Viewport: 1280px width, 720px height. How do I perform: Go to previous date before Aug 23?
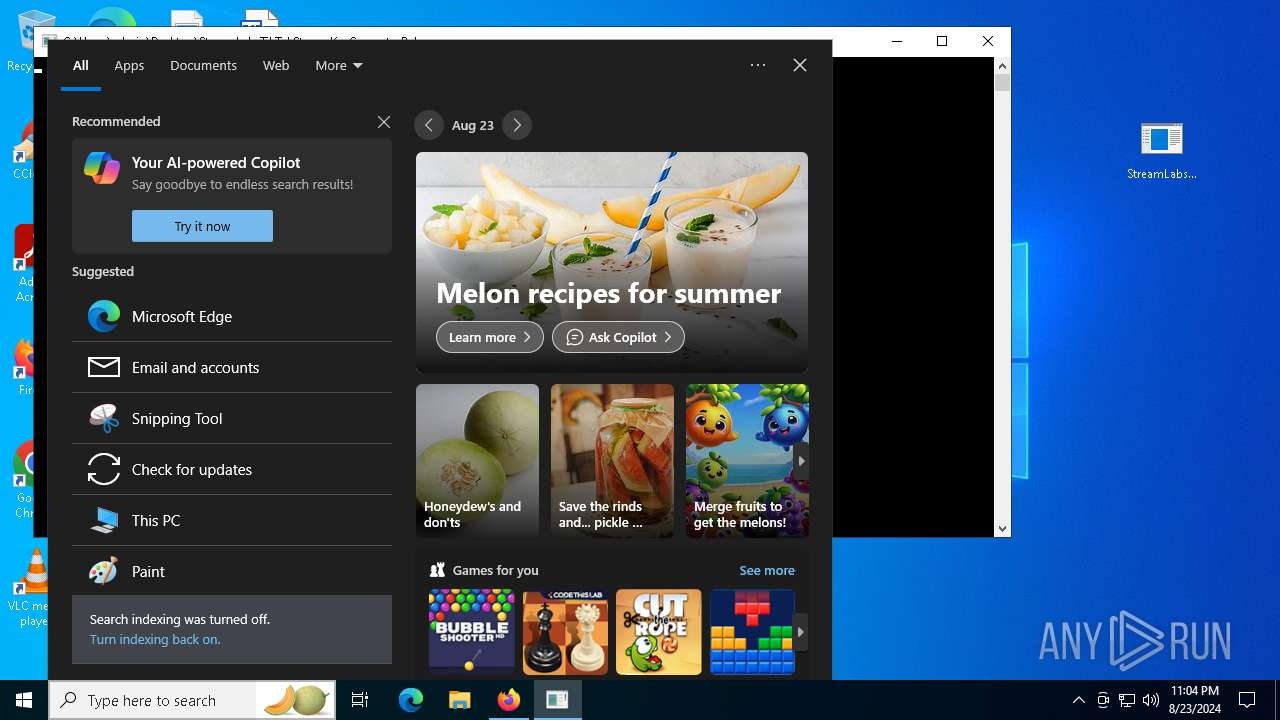point(429,125)
